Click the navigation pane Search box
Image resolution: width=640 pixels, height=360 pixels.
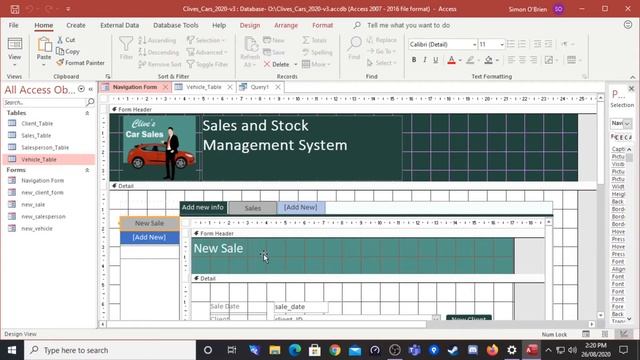click(45, 102)
